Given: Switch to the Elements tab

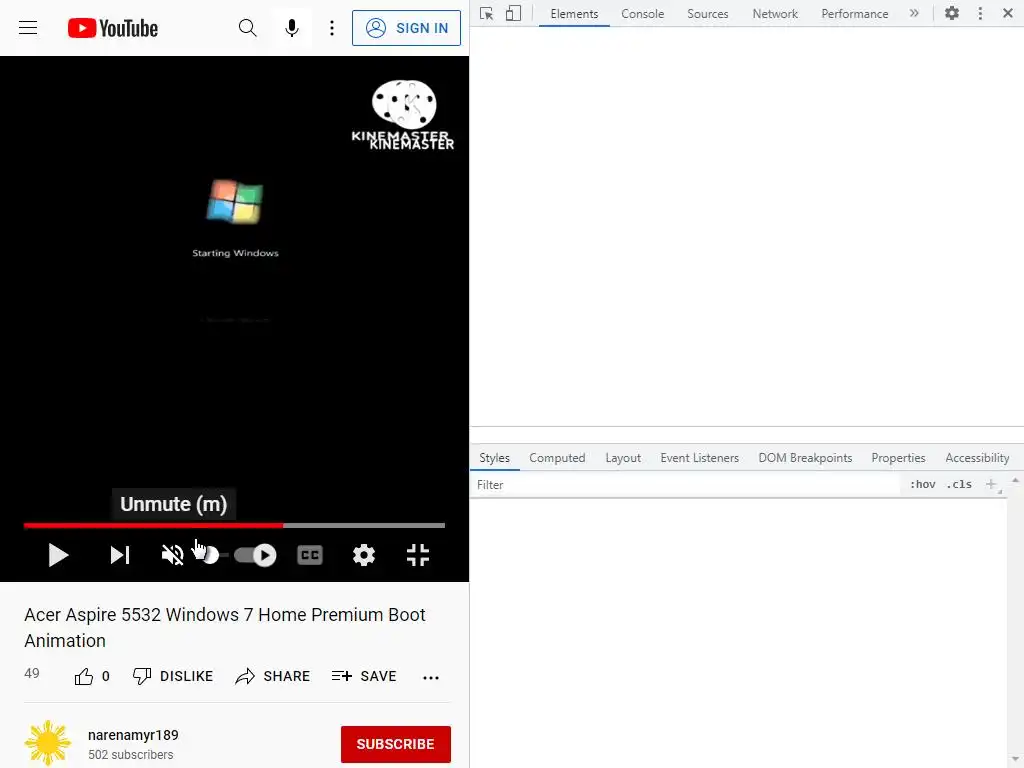Looking at the screenshot, I should (x=574, y=14).
